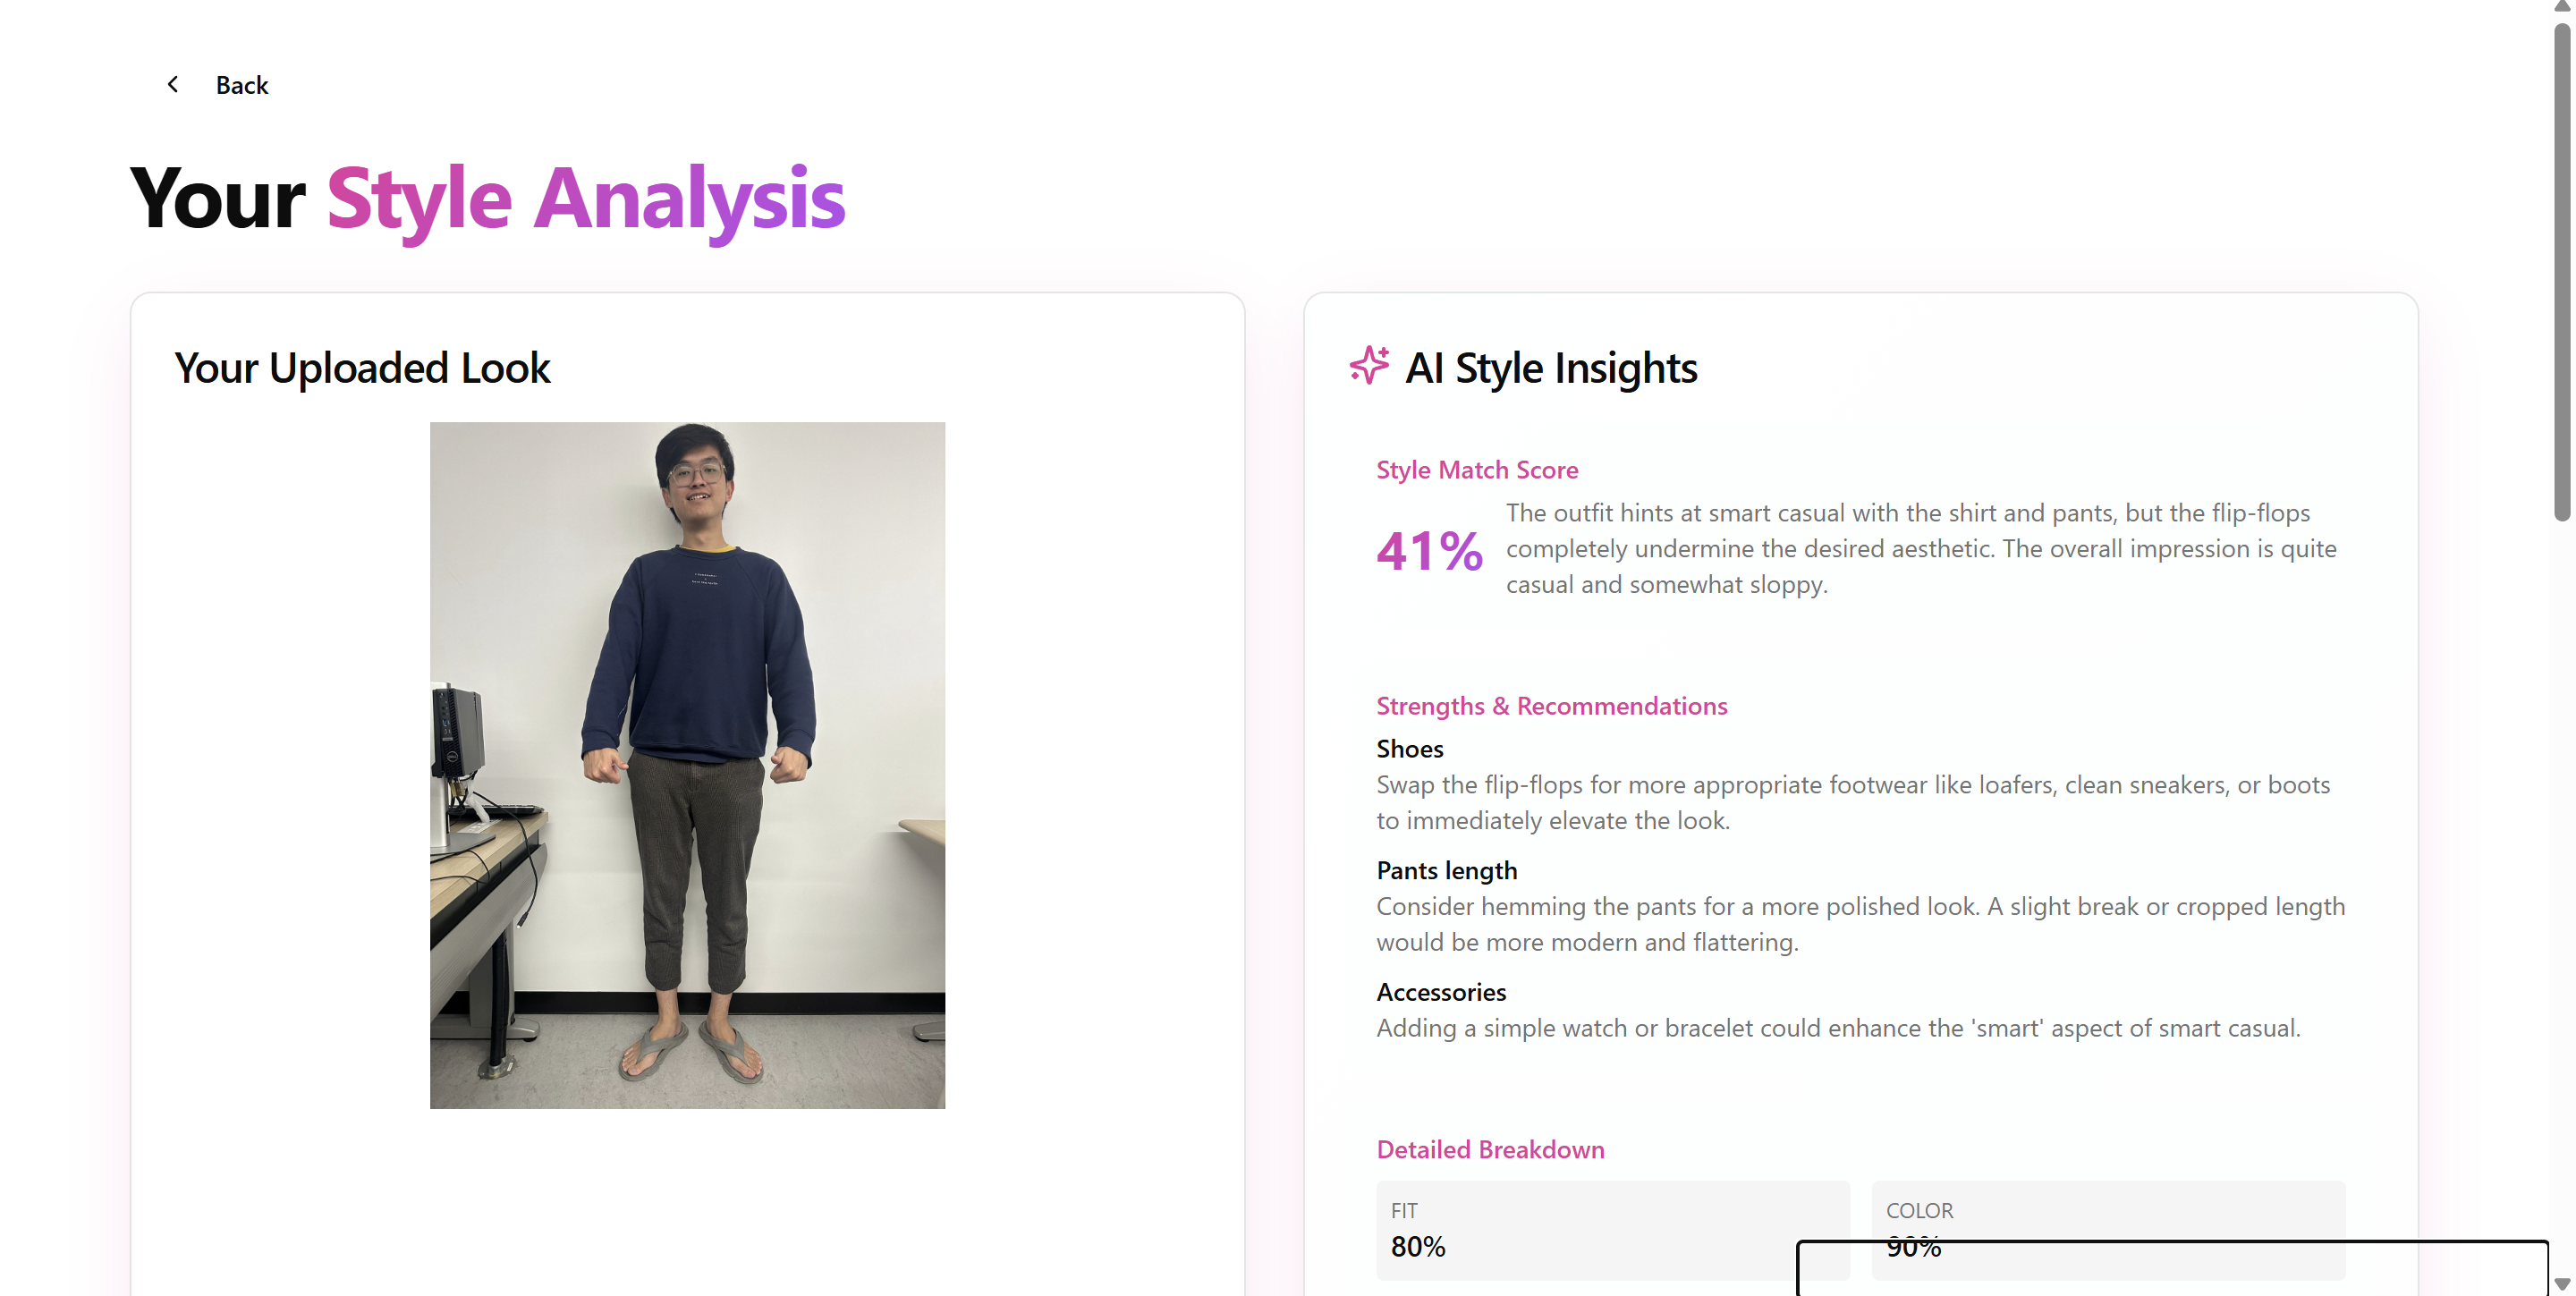Select the Accessories recommendation title
This screenshot has height=1296, width=2576.
click(1440, 992)
